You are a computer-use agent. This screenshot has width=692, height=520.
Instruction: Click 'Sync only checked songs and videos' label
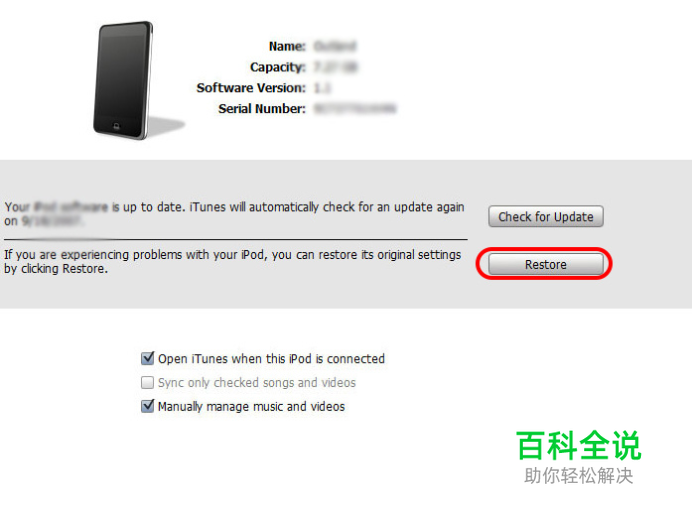[257, 382]
